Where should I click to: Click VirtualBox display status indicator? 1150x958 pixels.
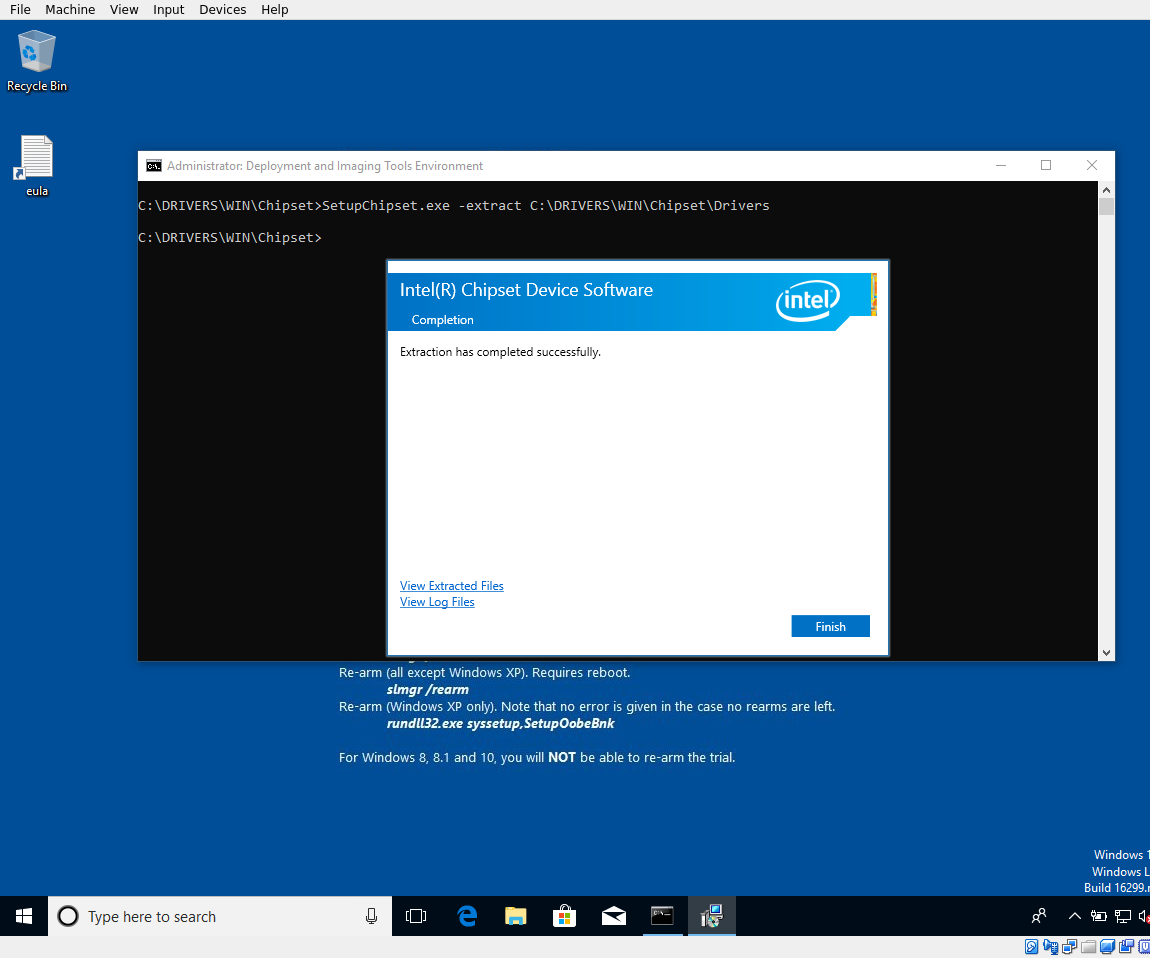pos(1107,946)
